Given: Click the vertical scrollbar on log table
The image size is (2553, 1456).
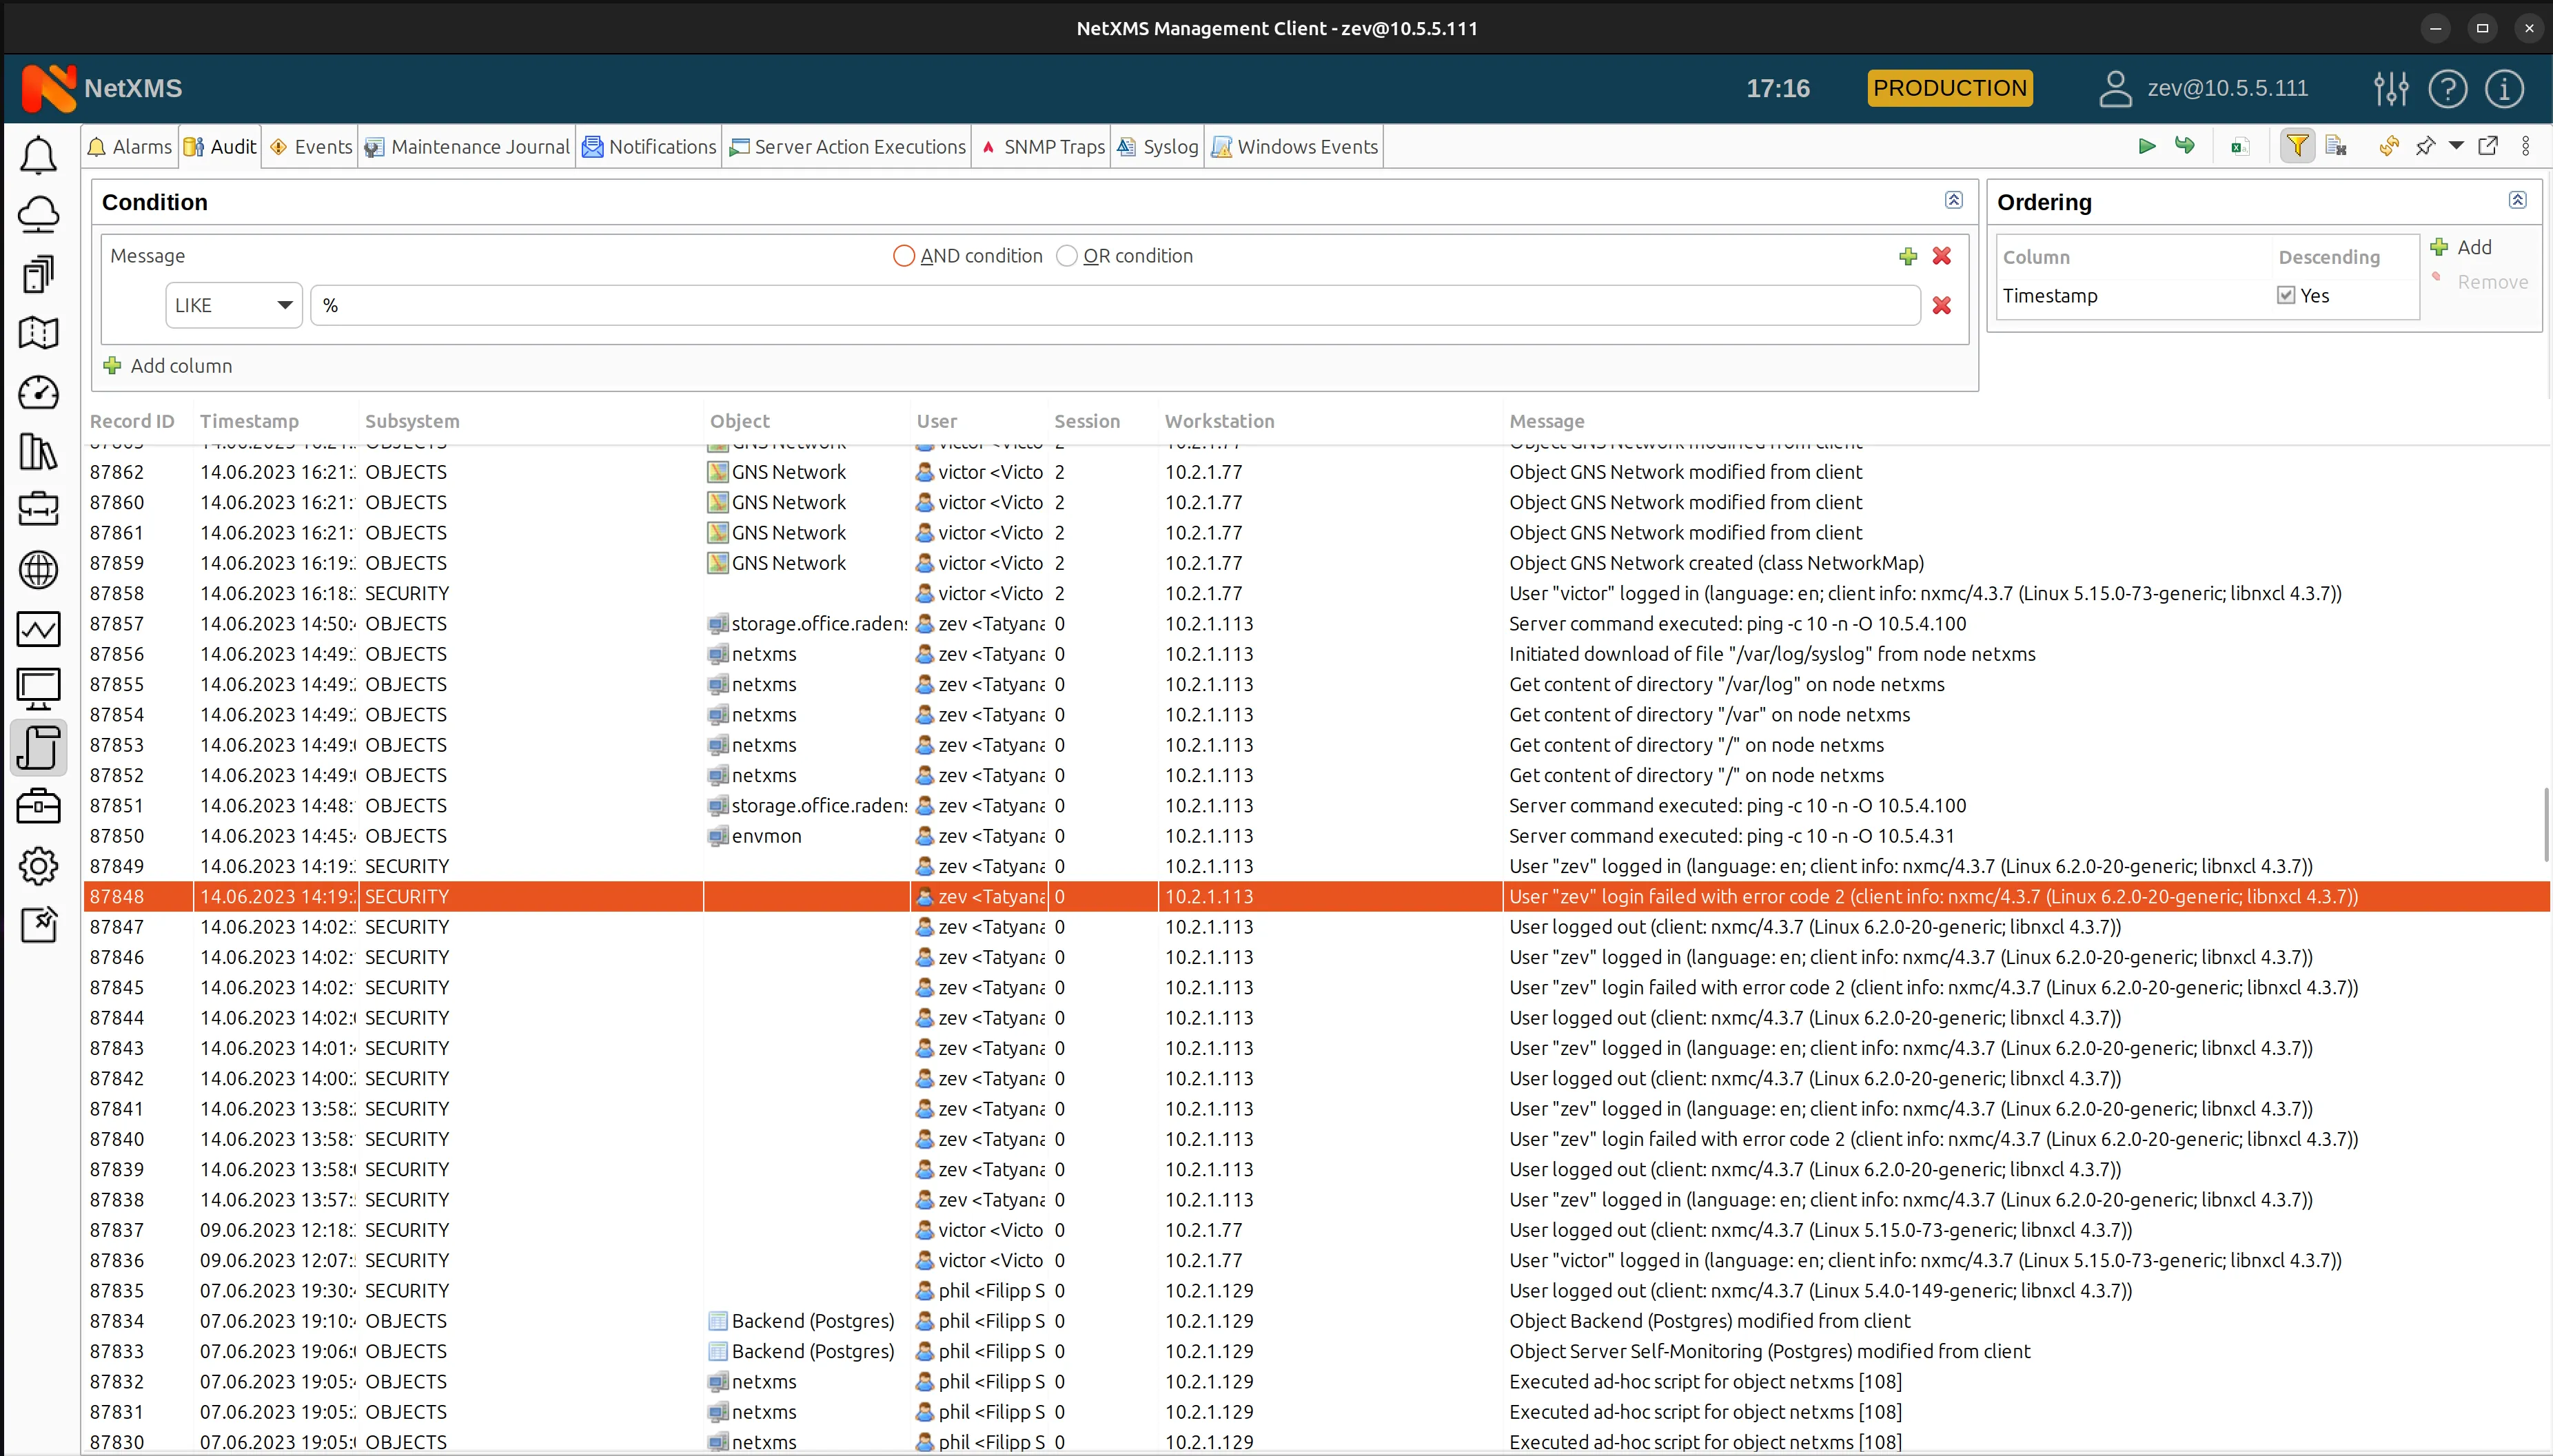Looking at the screenshot, I should click(2546, 825).
